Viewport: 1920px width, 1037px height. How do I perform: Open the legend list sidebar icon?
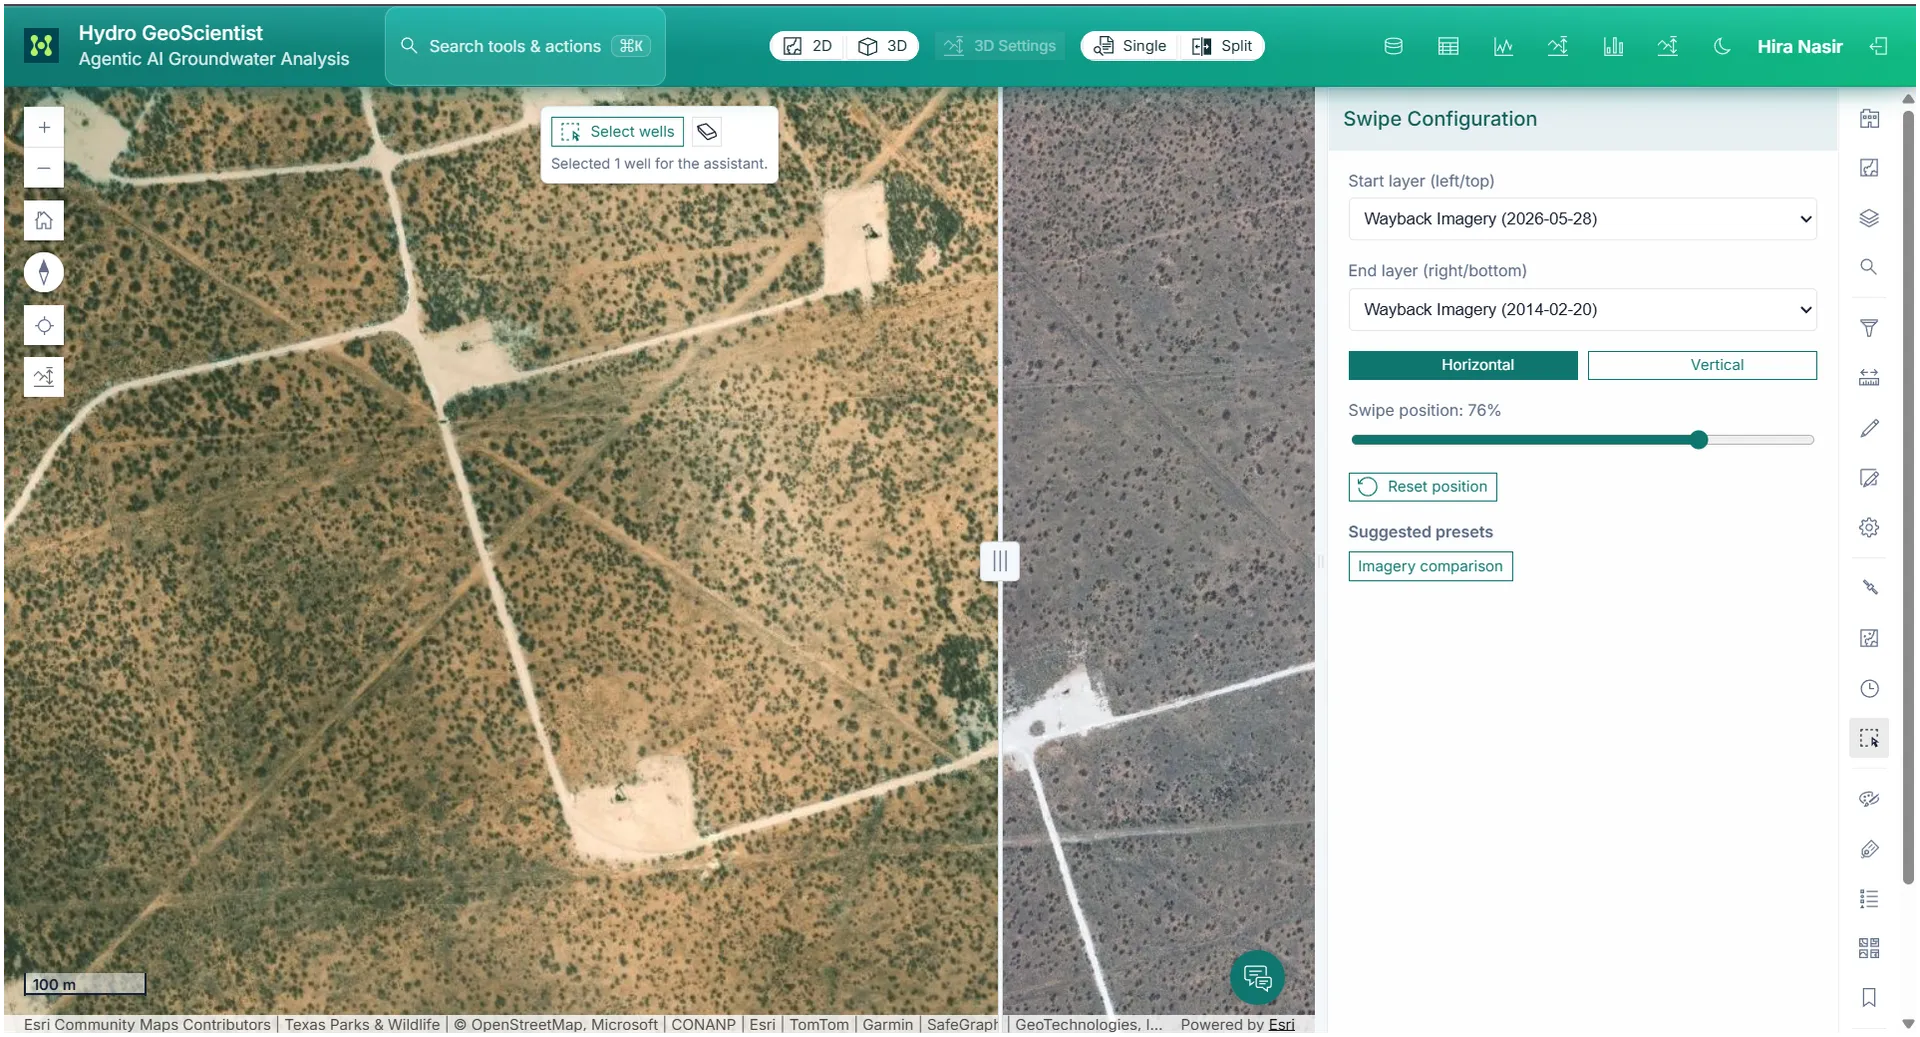(x=1869, y=899)
